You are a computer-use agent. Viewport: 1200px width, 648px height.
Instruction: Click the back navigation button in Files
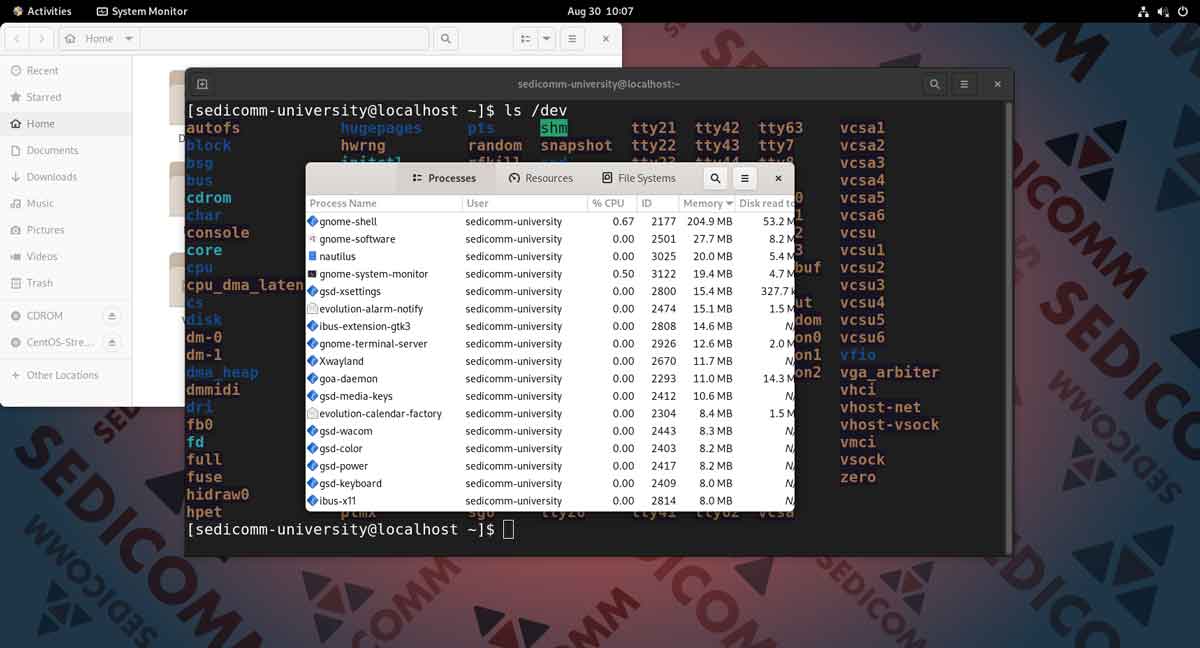tap(16, 38)
